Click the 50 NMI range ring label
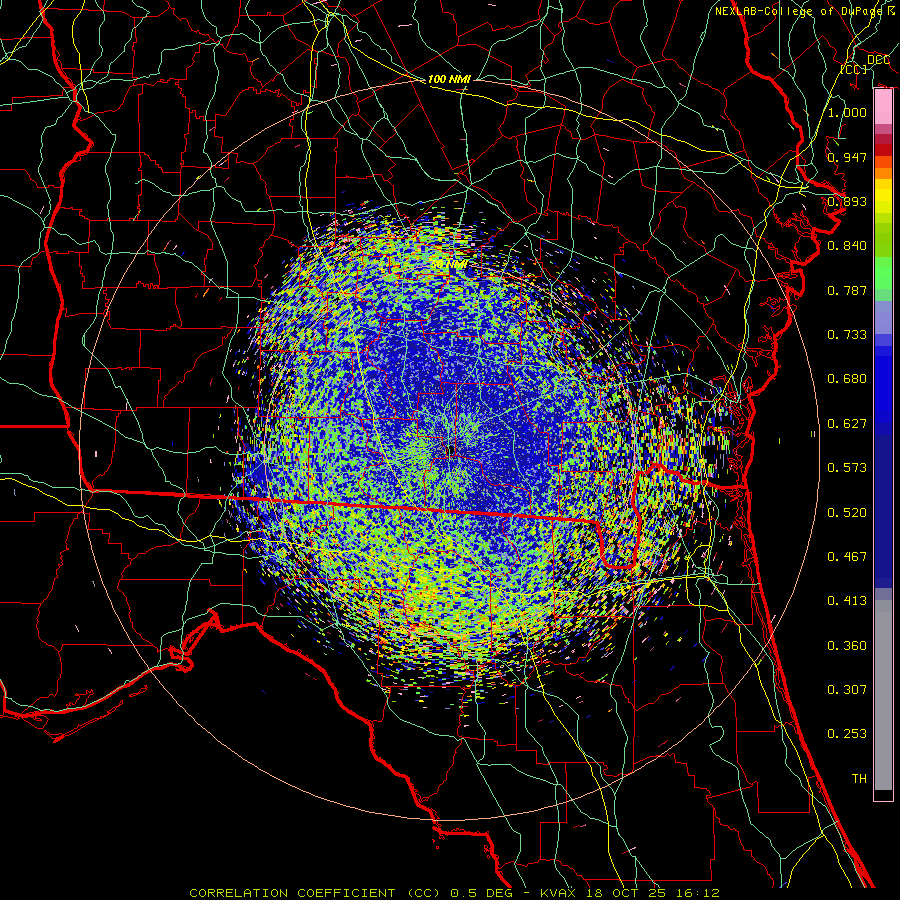The height and width of the screenshot is (900, 900). click(x=449, y=265)
